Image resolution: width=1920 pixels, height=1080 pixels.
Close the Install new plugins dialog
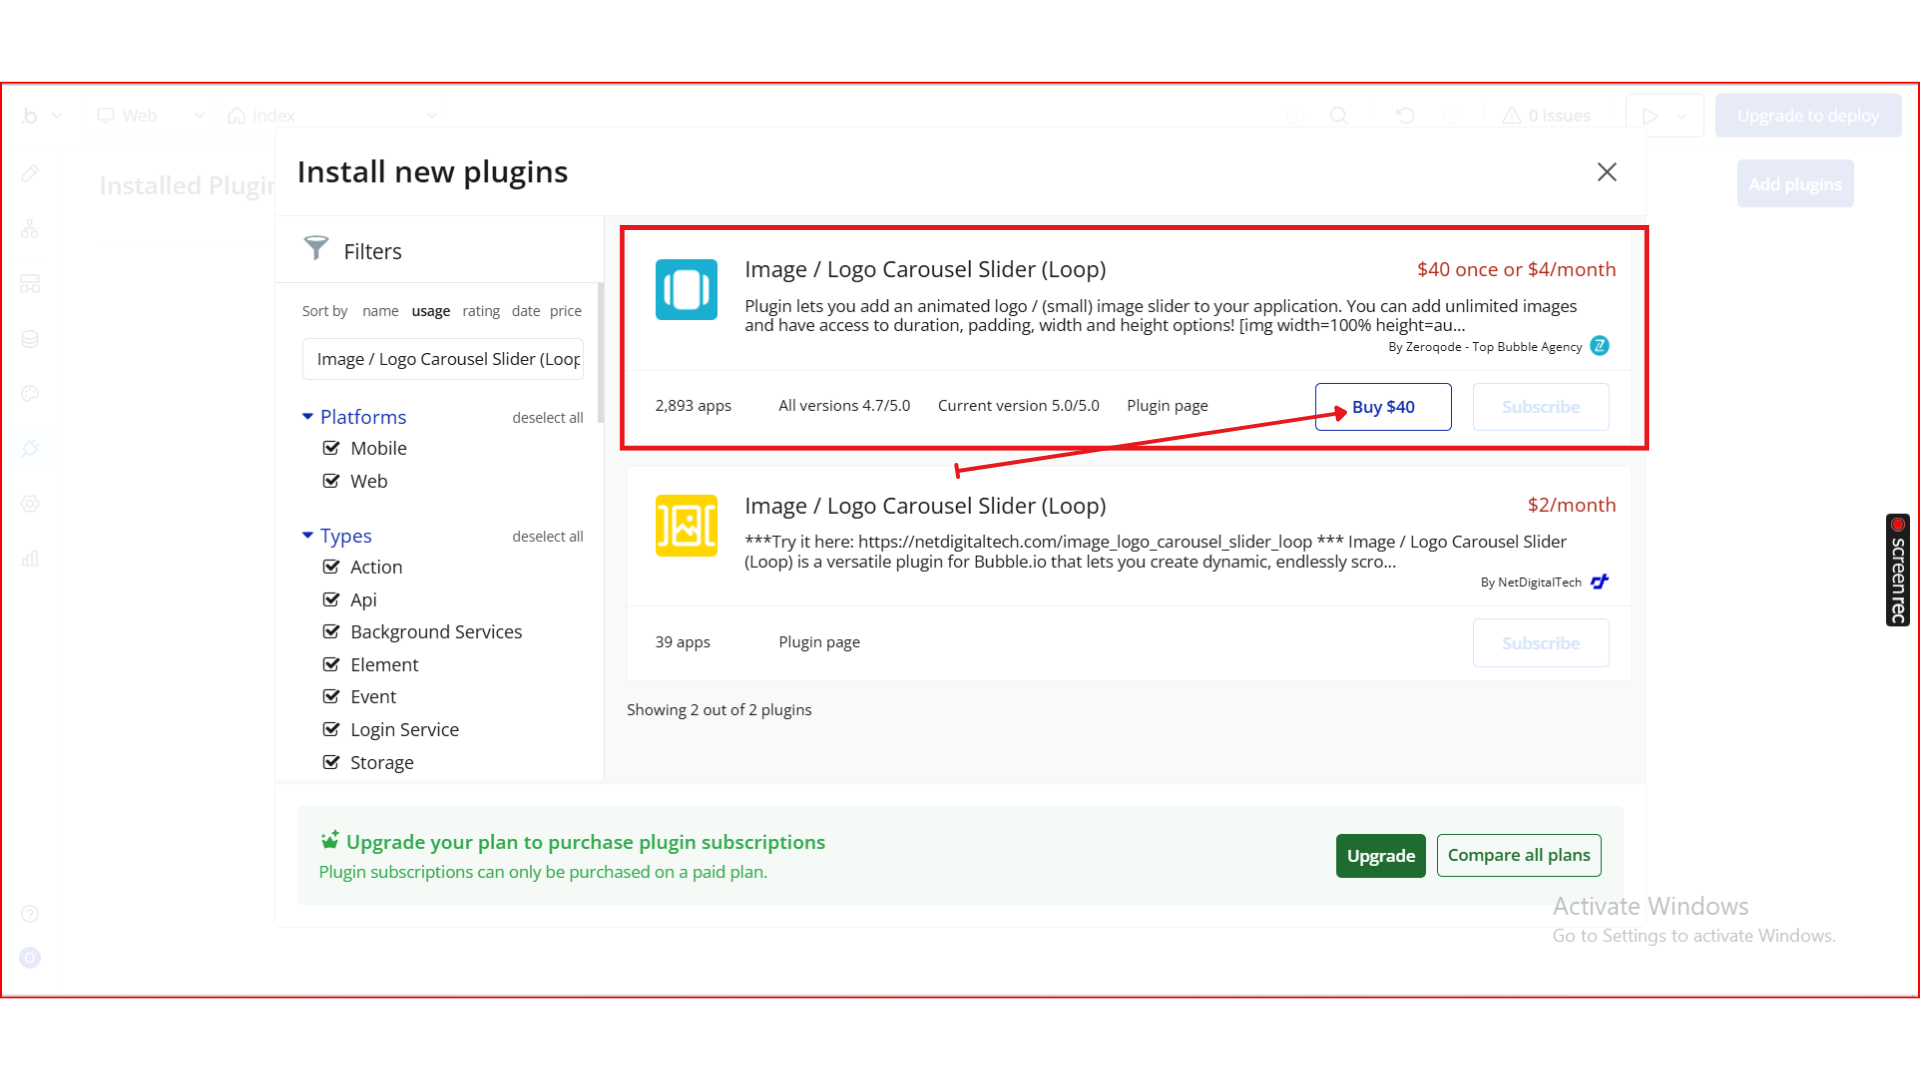[1606, 172]
